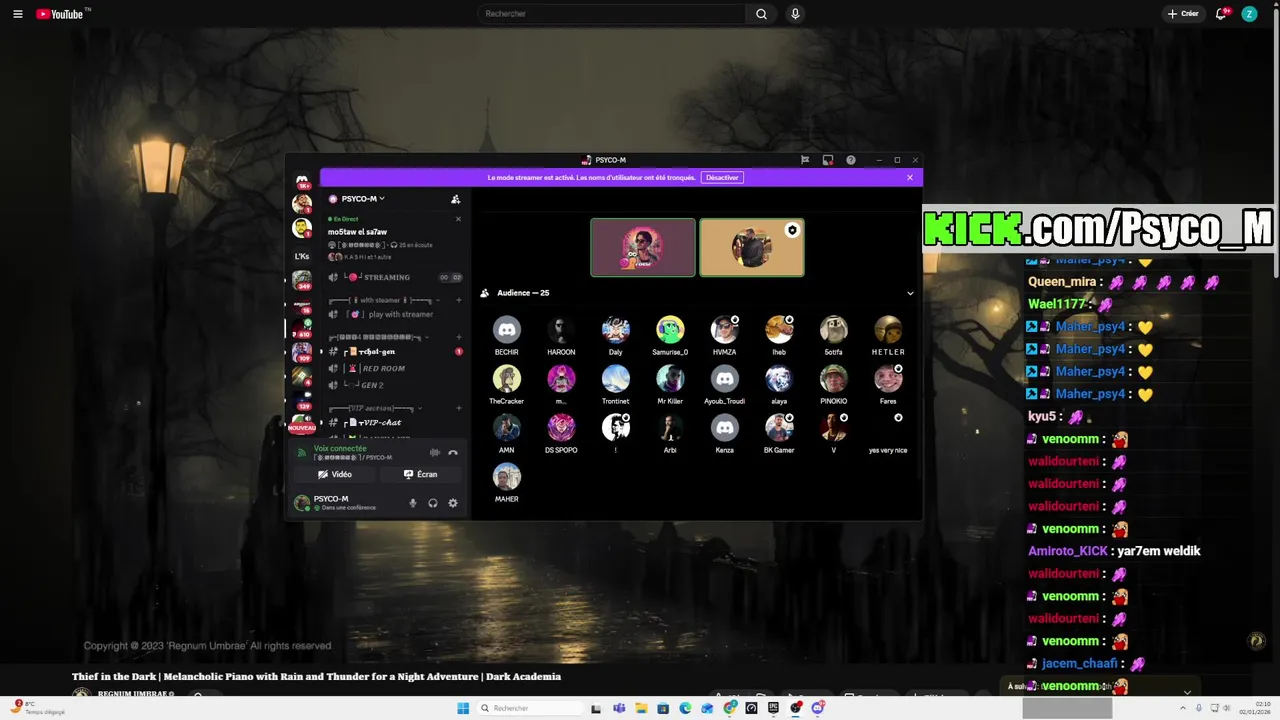Click the screen record icon in Discord titlebar
1280x720 pixels.
pos(828,160)
